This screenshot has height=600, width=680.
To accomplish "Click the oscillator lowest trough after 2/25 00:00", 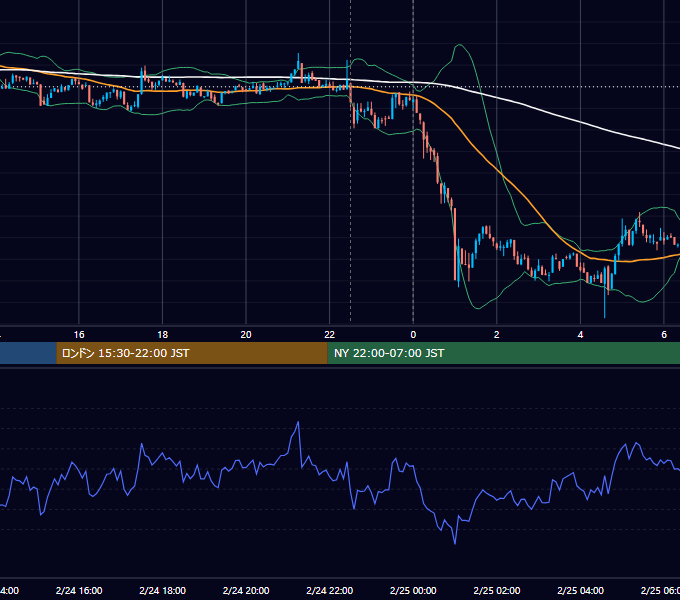I will [x=455, y=543].
